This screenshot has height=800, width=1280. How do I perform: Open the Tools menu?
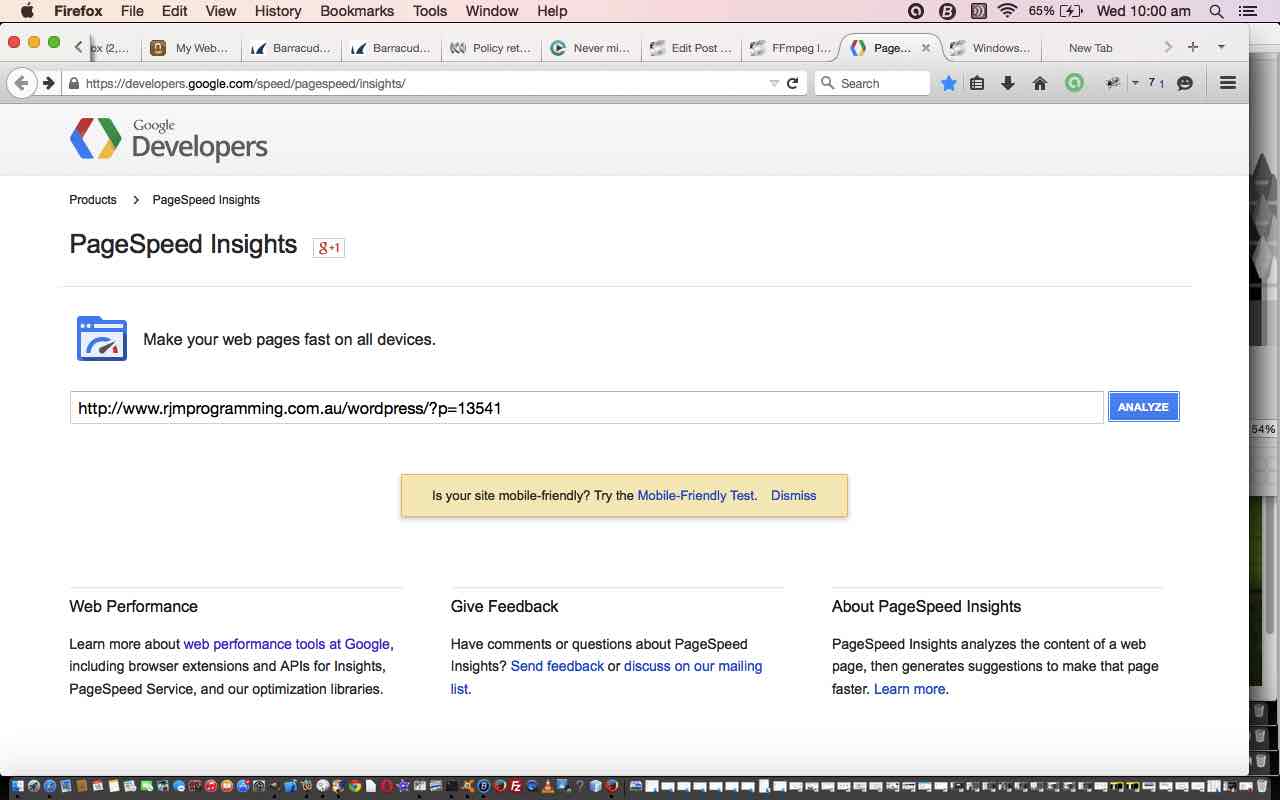coord(430,11)
